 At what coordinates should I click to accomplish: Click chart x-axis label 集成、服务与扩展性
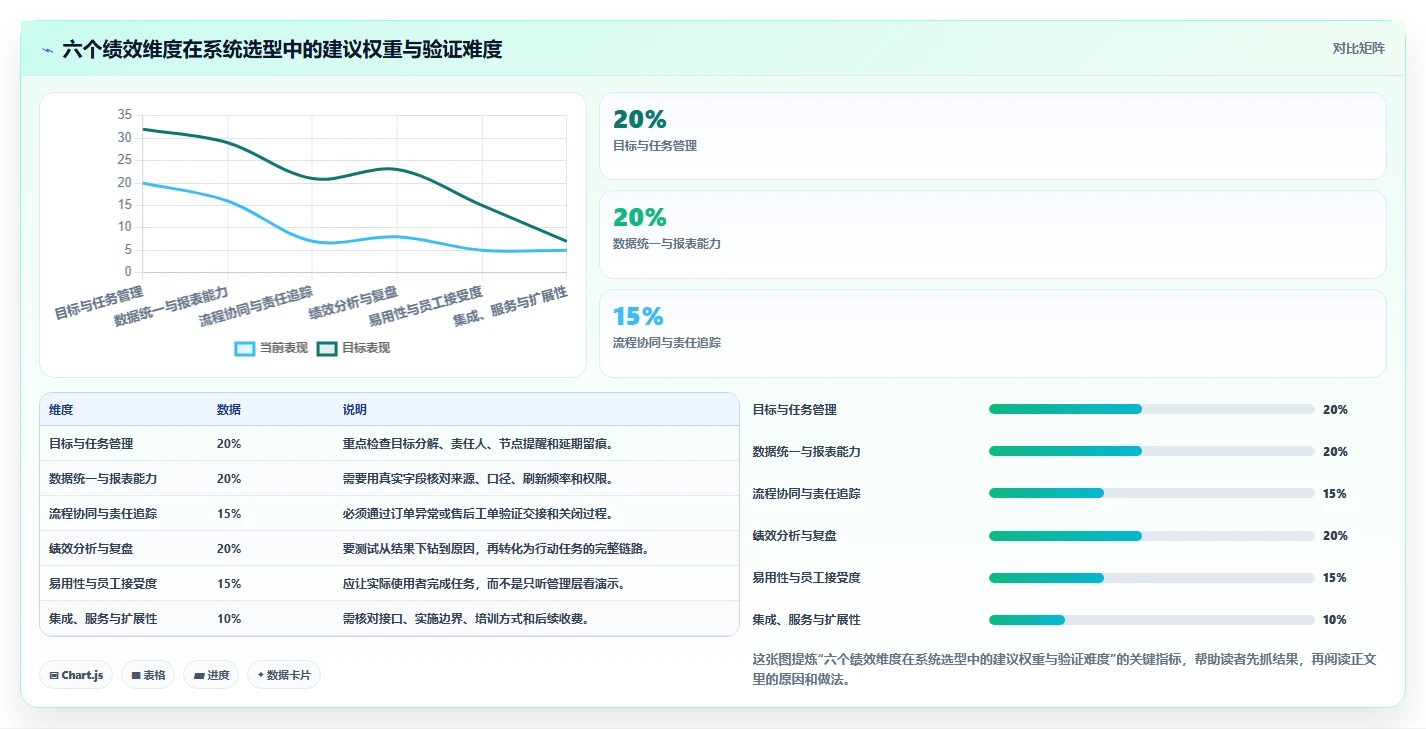pyautogui.click(x=510, y=307)
